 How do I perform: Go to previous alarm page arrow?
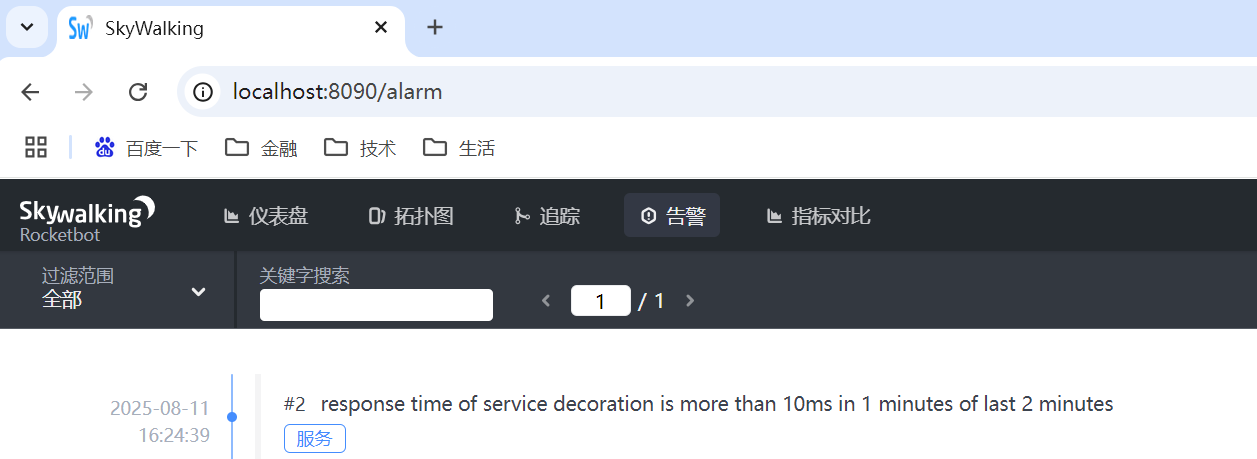point(546,300)
